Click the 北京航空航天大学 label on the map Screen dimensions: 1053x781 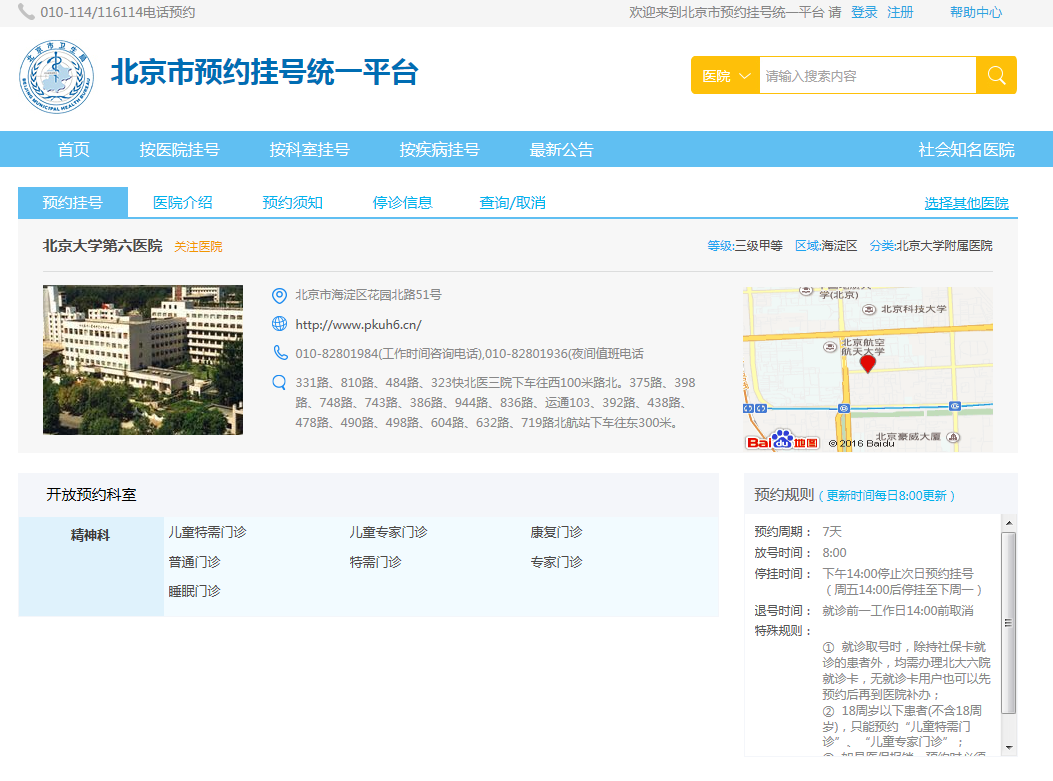863,347
